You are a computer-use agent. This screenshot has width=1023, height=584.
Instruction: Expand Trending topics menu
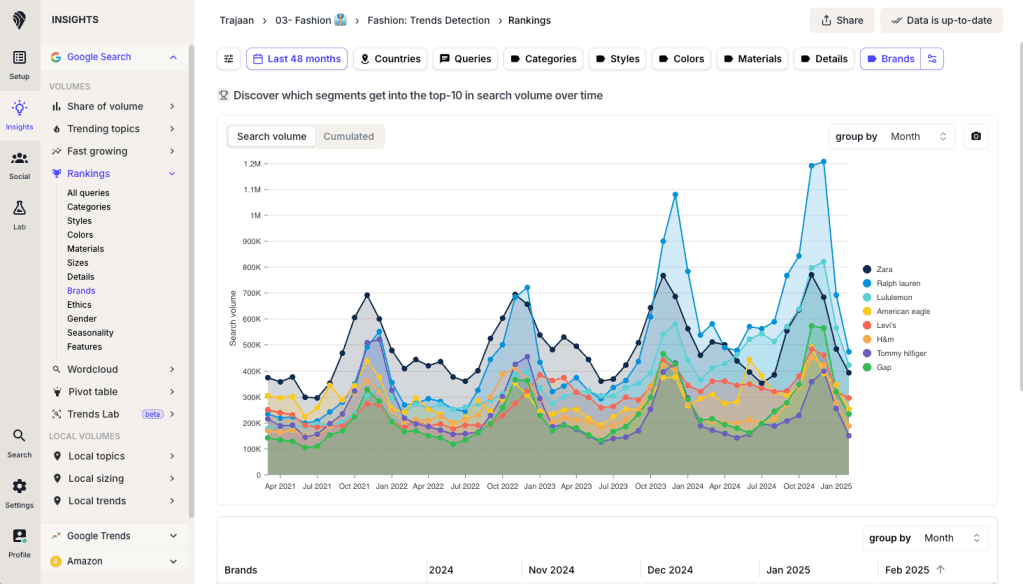(172, 129)
